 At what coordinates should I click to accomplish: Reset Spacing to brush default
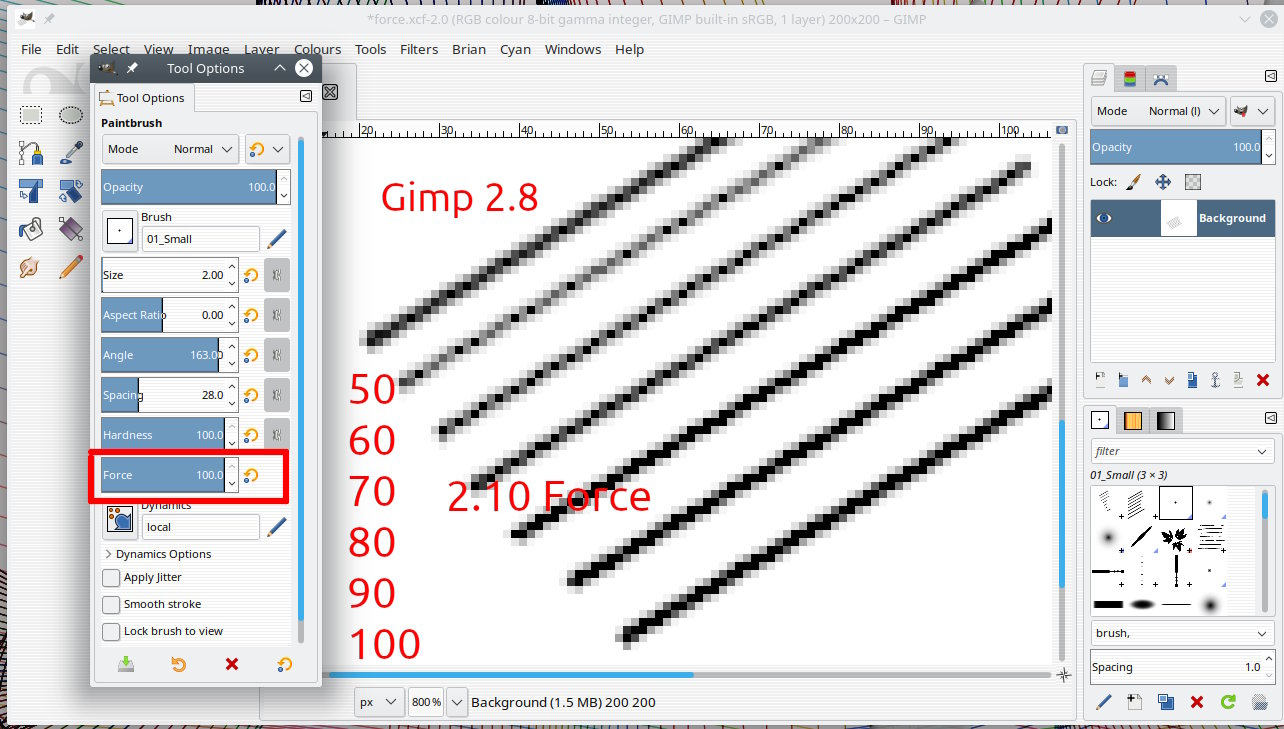(x=252, y=395)
